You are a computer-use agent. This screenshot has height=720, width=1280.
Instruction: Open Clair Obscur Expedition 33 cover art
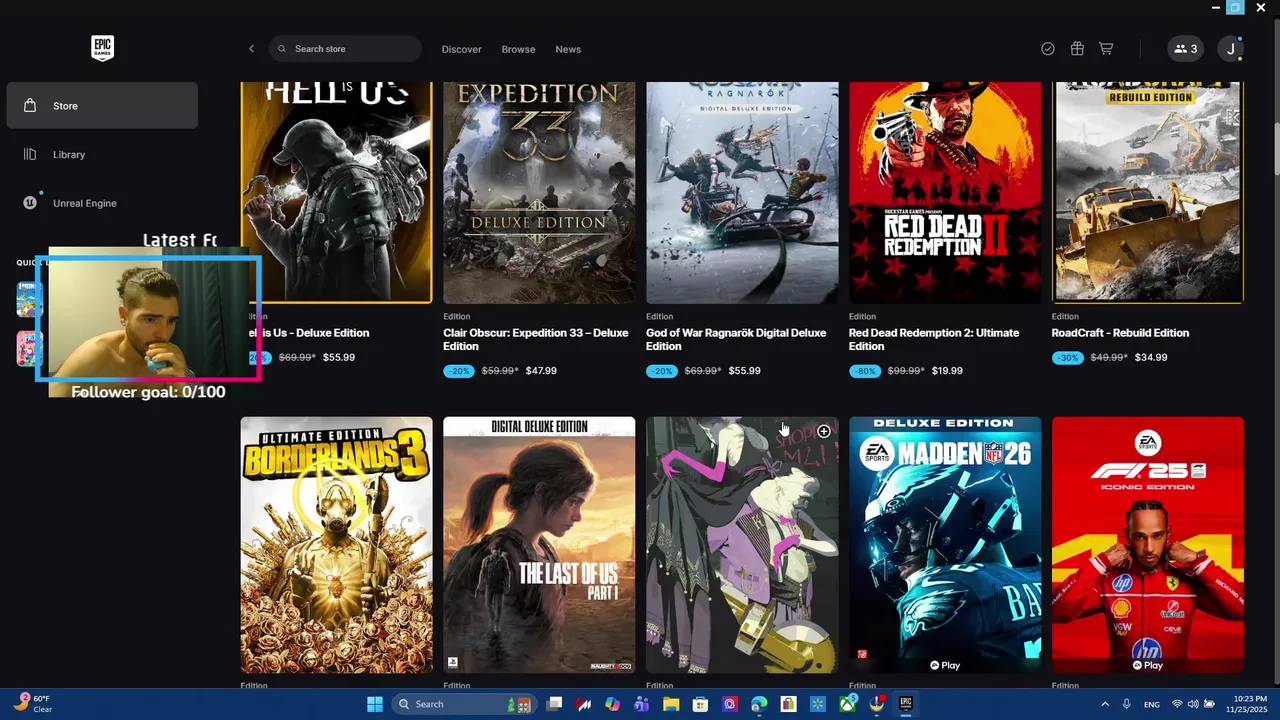tap(539, 192)
